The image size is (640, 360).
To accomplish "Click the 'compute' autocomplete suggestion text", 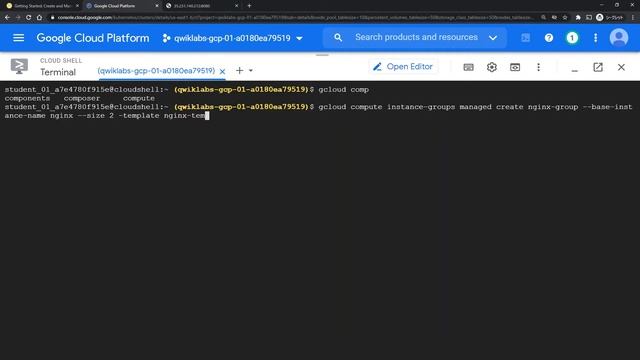I will tap(139, 98).
